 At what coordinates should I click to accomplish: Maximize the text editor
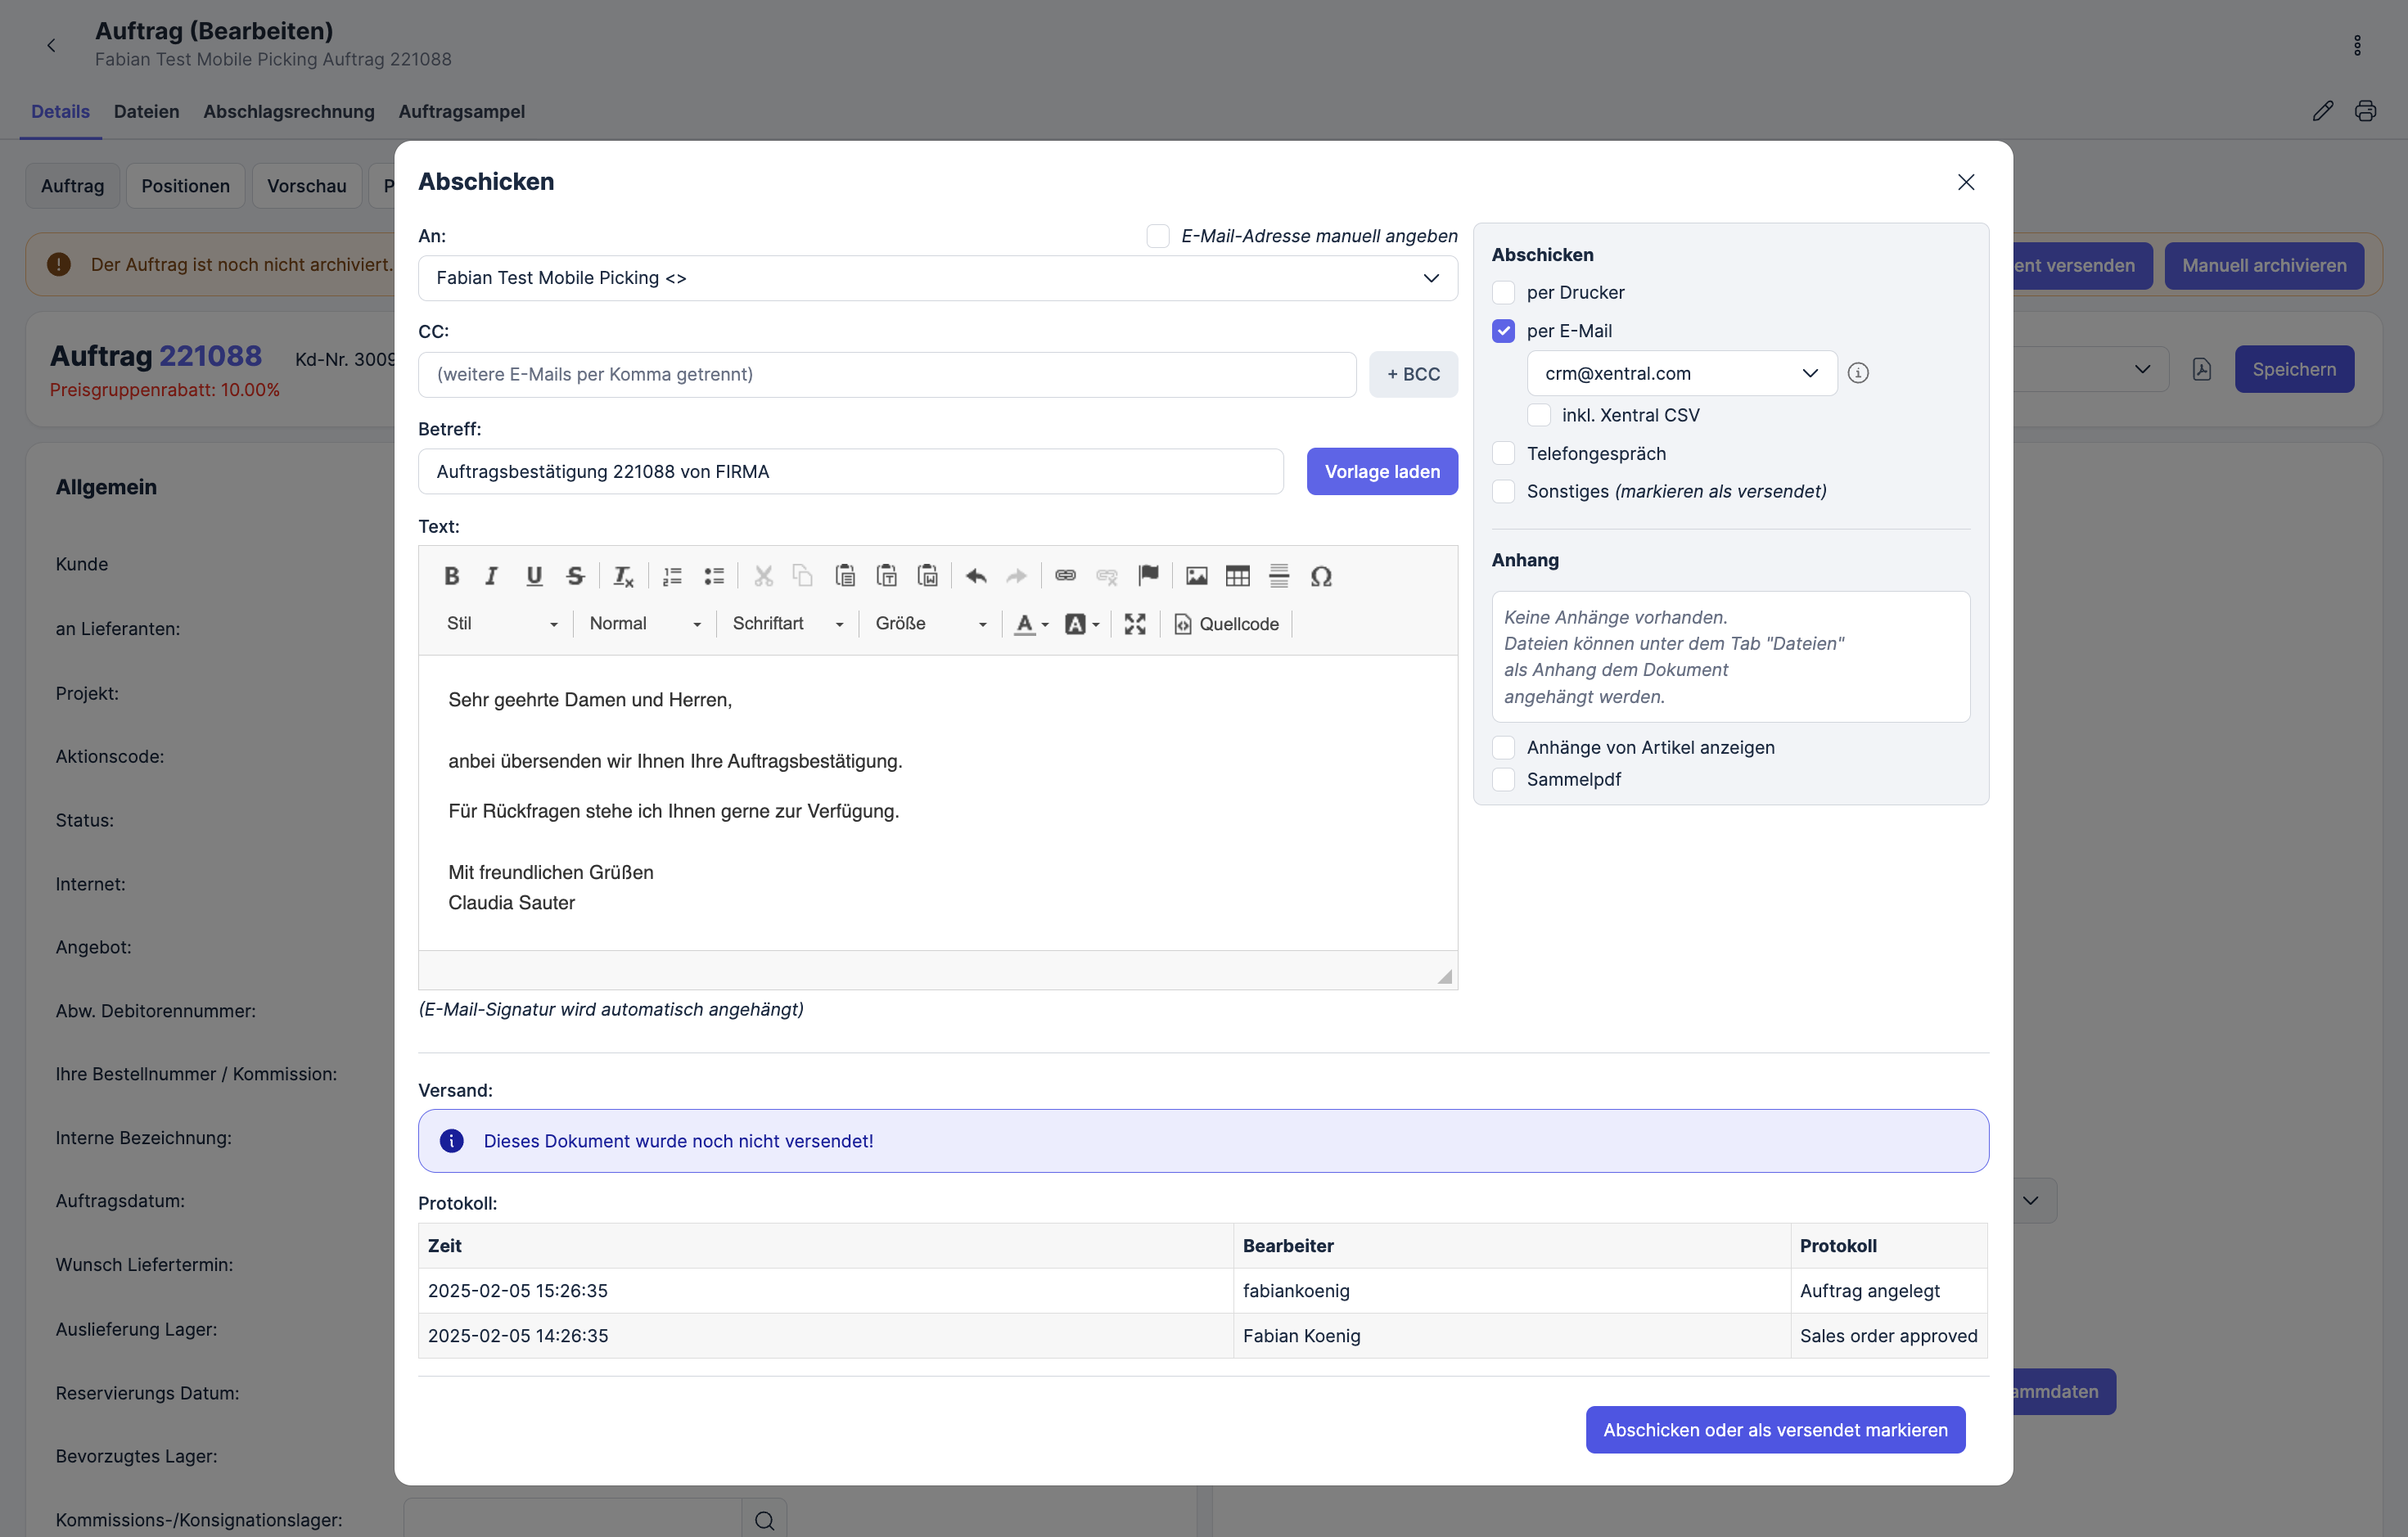(1134, 624)
